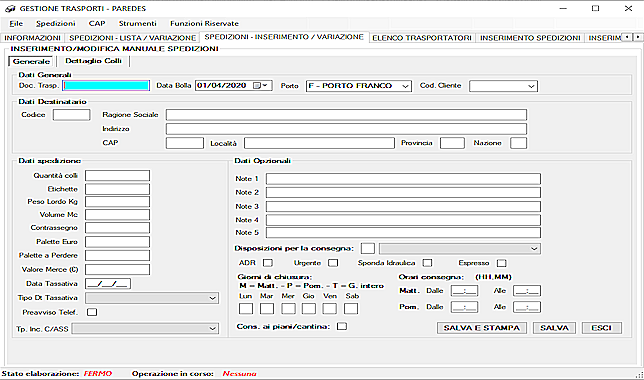
Task: Click the Matt. Dalle time field
Action: pos(464,291)
